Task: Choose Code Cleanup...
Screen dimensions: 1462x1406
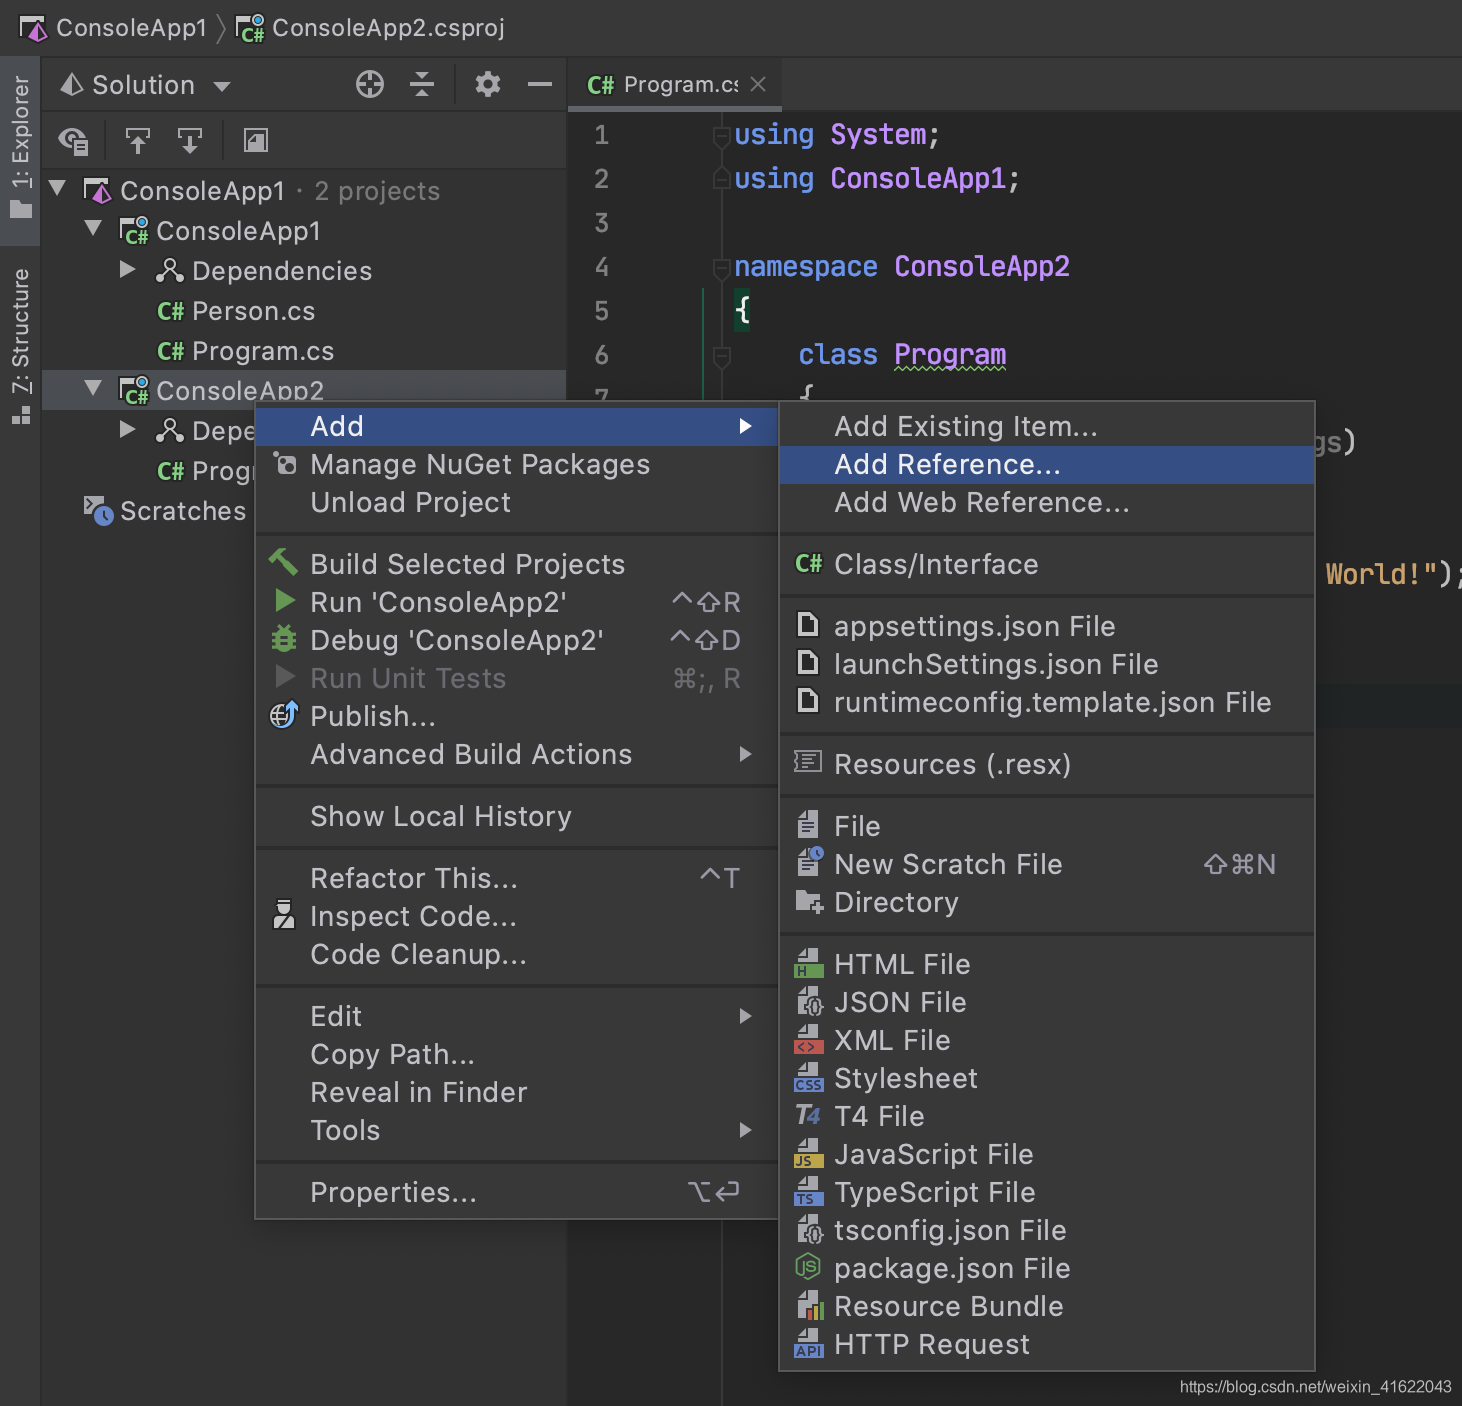Action: coord(516,954)
